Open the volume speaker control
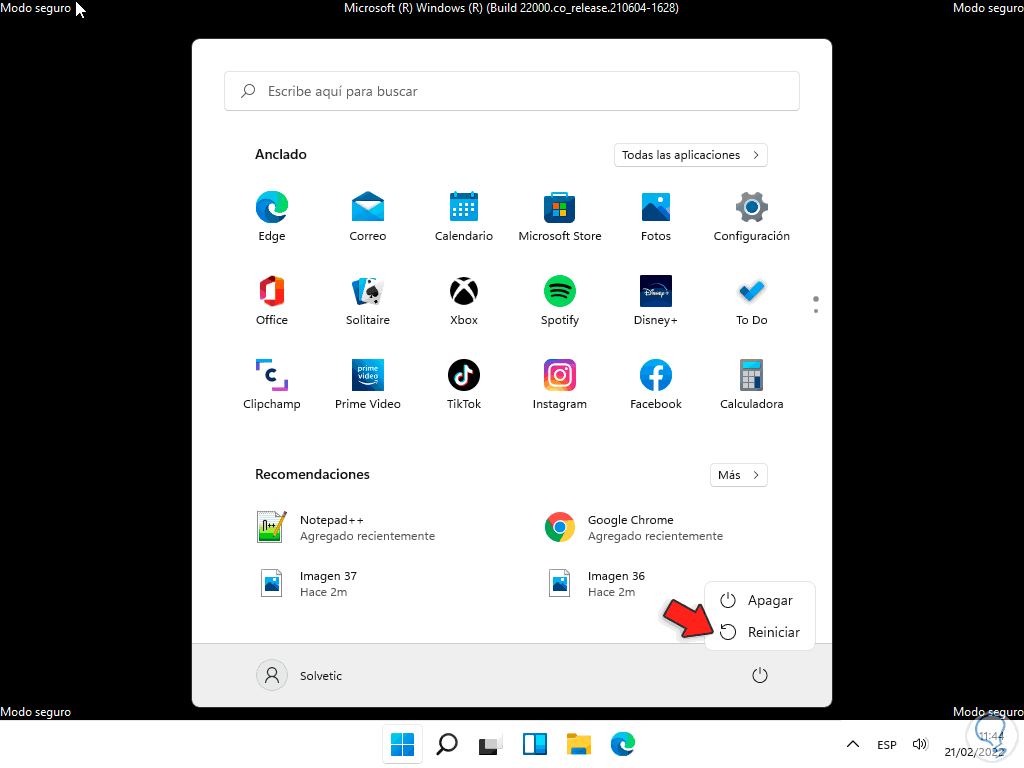Viewport: 1024px width, 768px height. [920, 744]
